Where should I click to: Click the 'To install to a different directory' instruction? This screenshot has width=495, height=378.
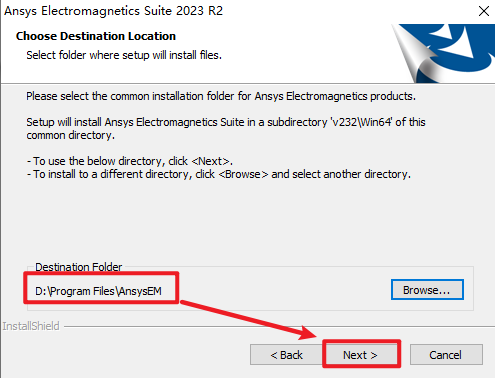click(x=219, y=174)
